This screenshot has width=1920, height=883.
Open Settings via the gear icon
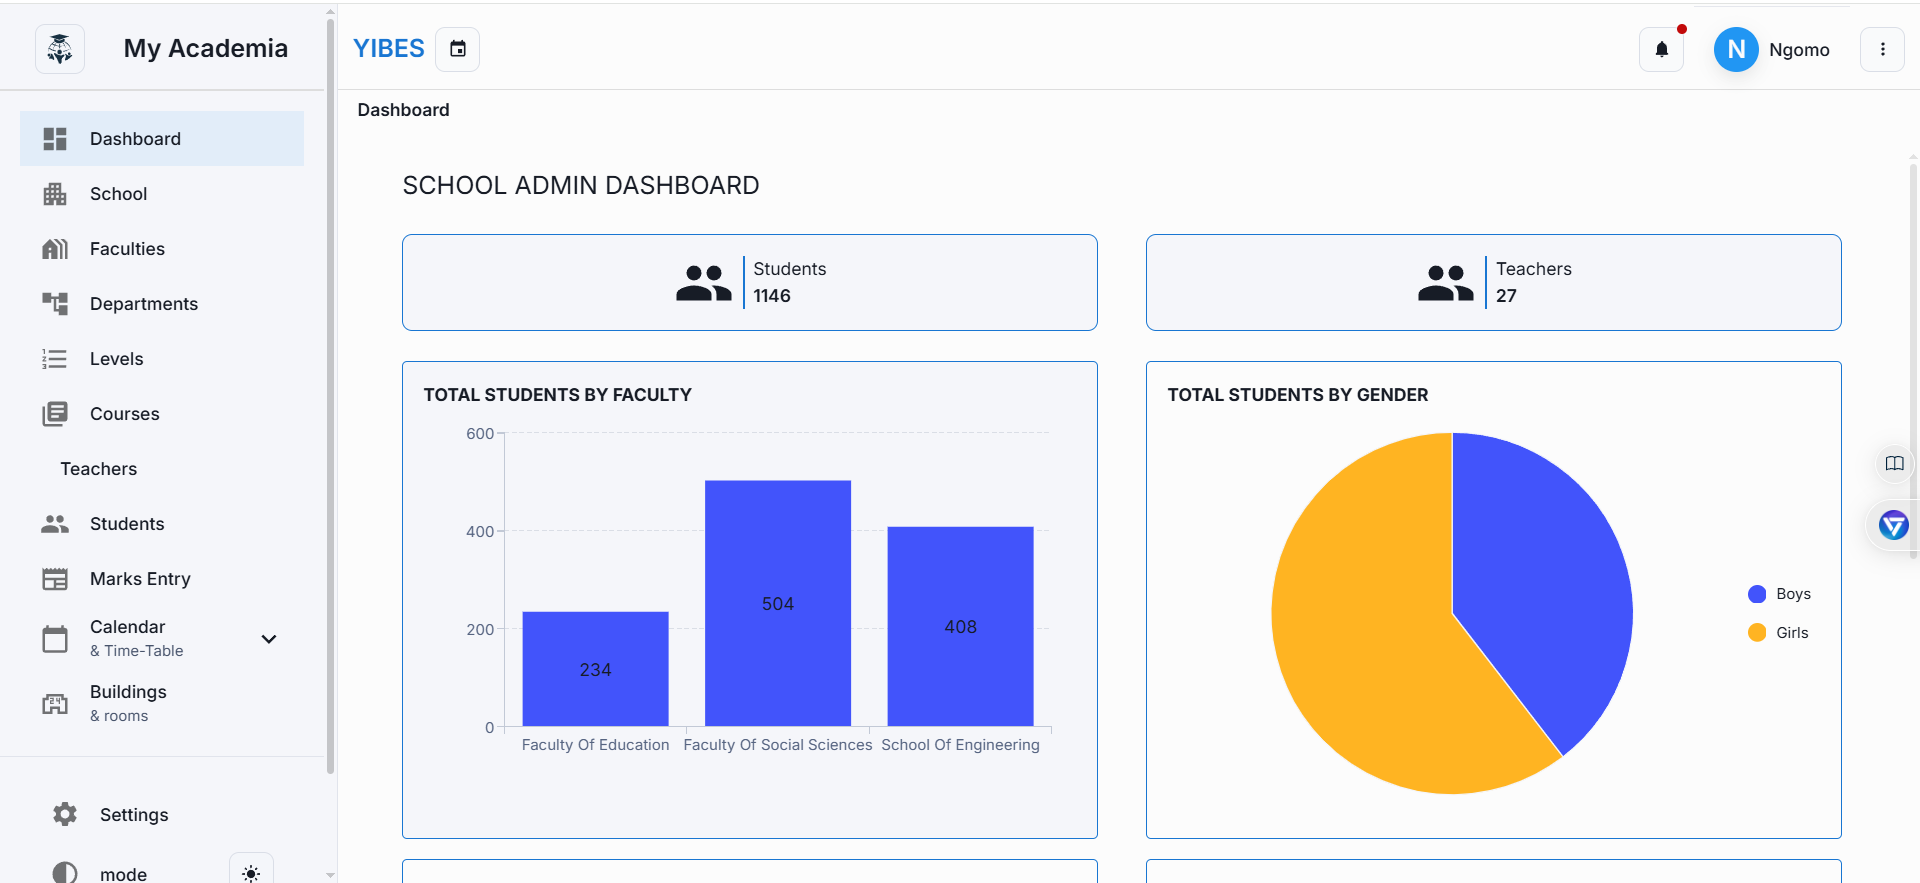click(x=65, y=814)
